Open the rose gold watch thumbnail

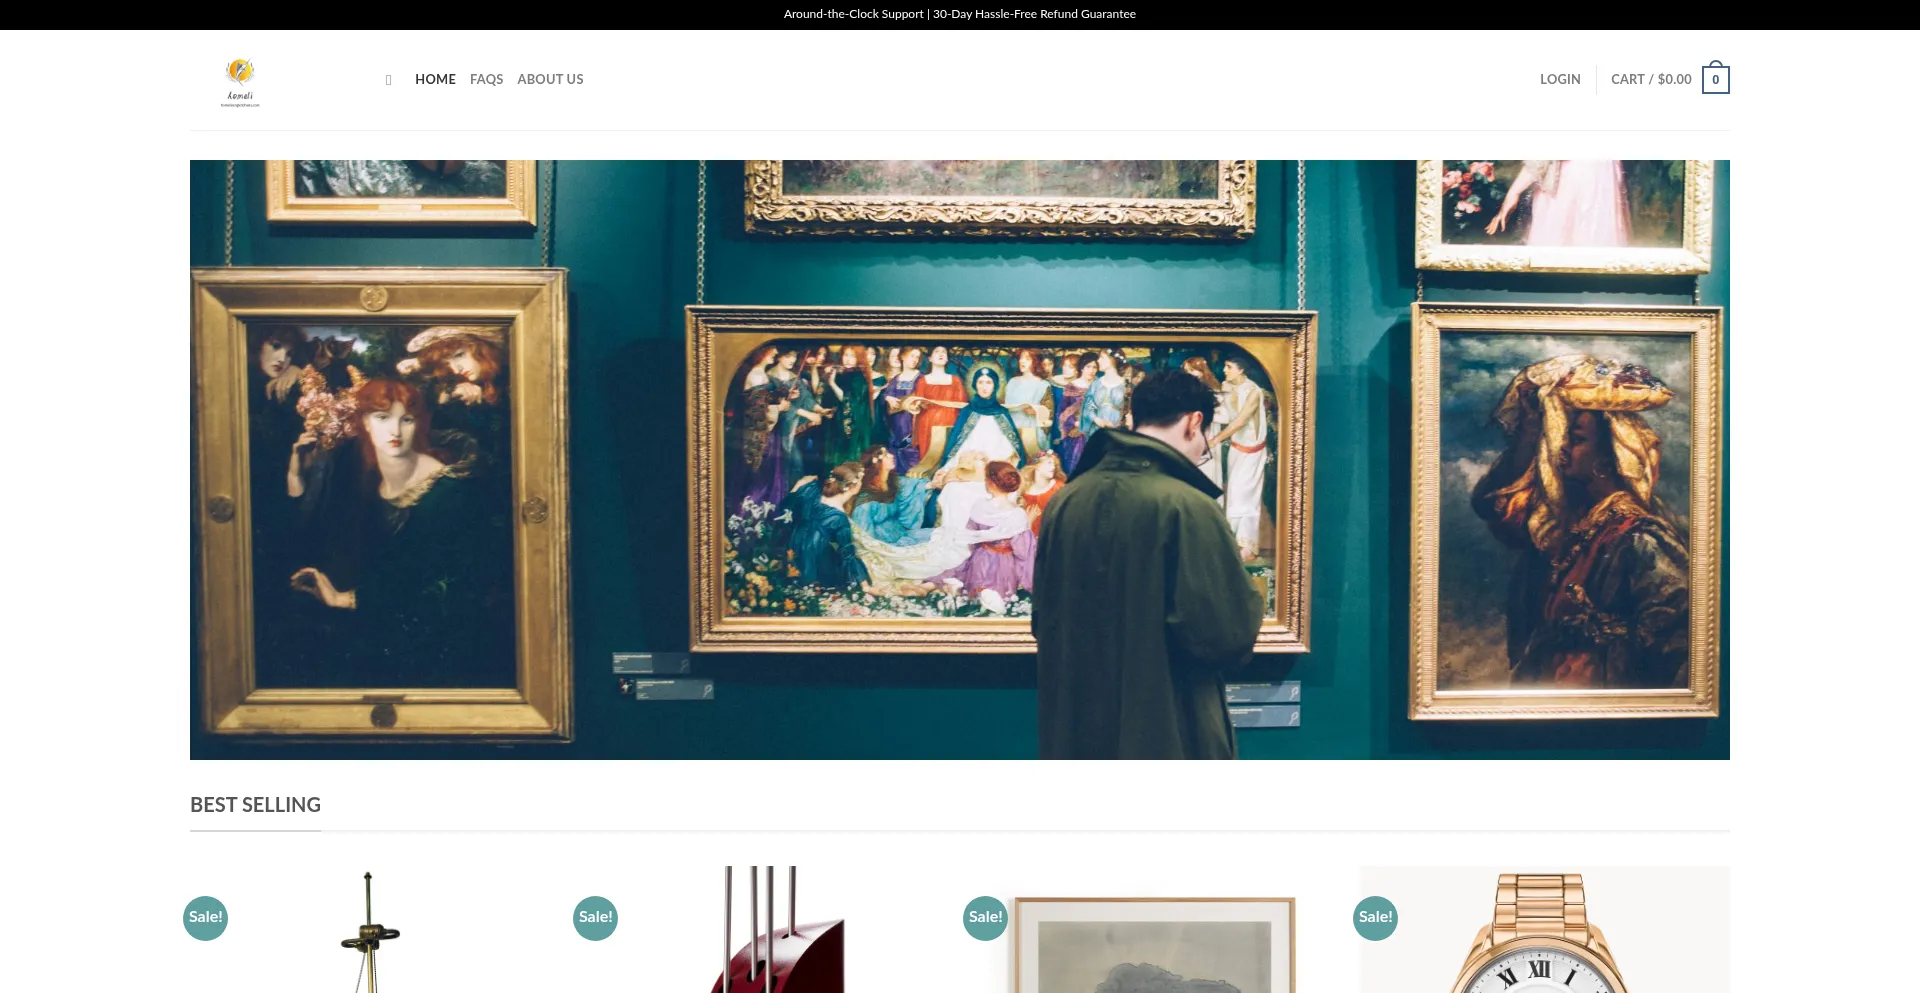coord(1545,930)
